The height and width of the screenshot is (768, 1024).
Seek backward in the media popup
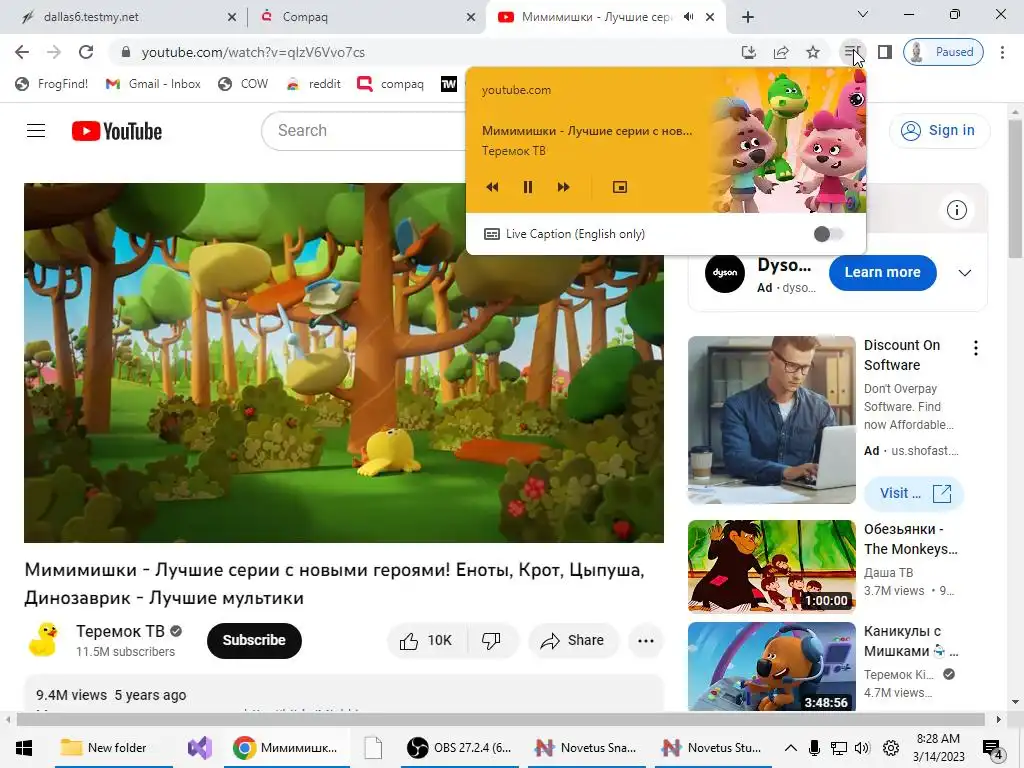pyautogui.click(x=492, y=187)
